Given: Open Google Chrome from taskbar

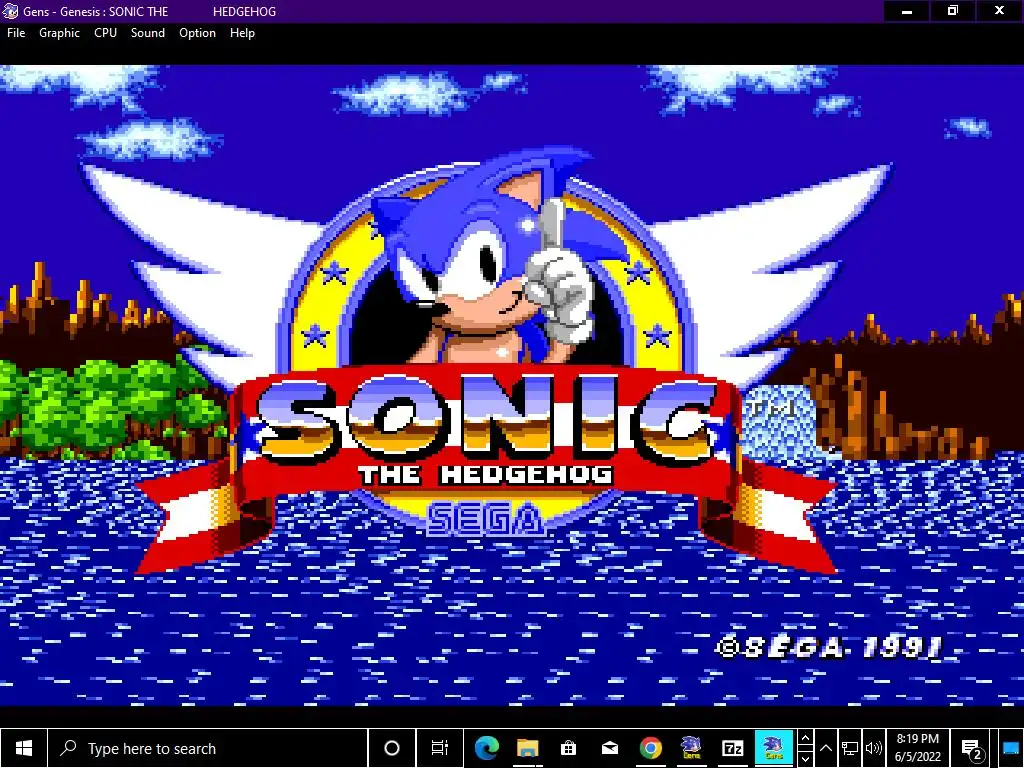Looking at the screenshot, I should pyautogui.click(x=650, y=748).
